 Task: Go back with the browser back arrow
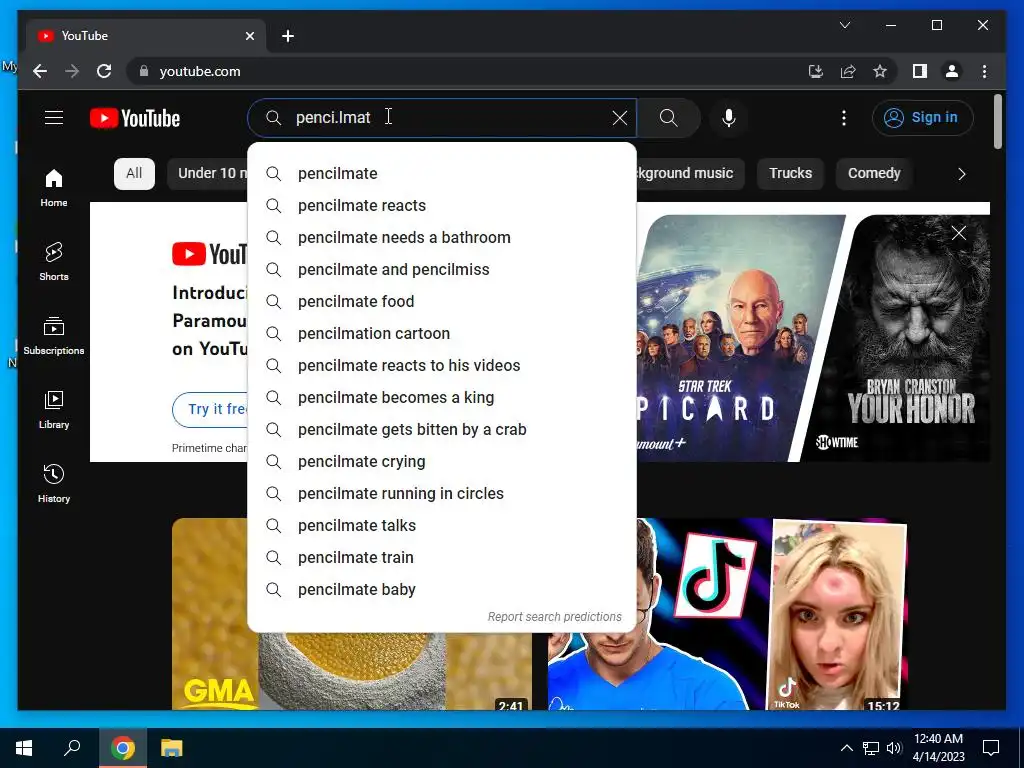click(x=40, y=71)
